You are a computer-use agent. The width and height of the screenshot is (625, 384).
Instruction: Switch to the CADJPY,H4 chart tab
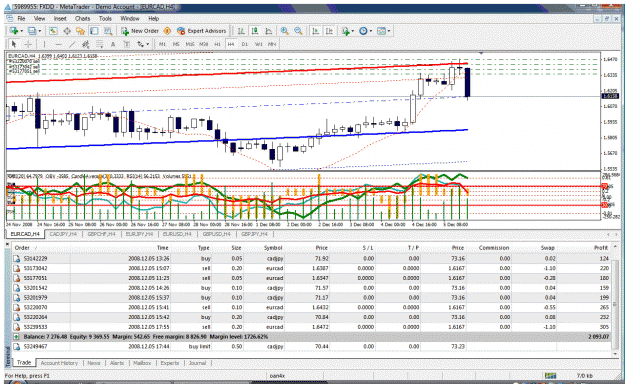tap(63, 234)
